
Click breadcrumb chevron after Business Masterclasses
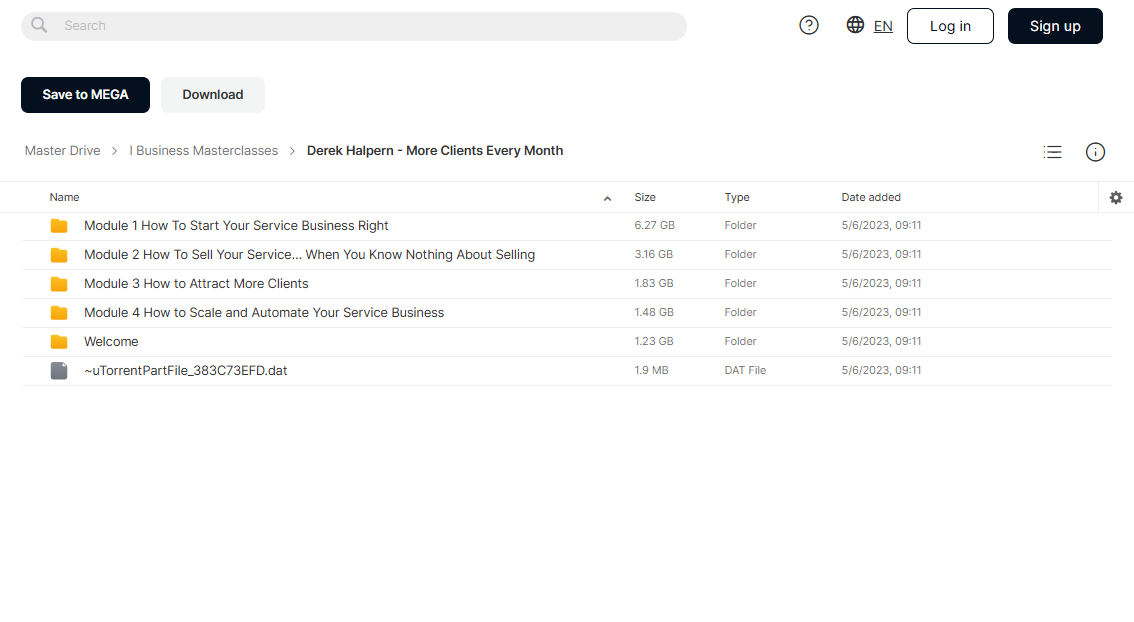click(x=292, y=151)
